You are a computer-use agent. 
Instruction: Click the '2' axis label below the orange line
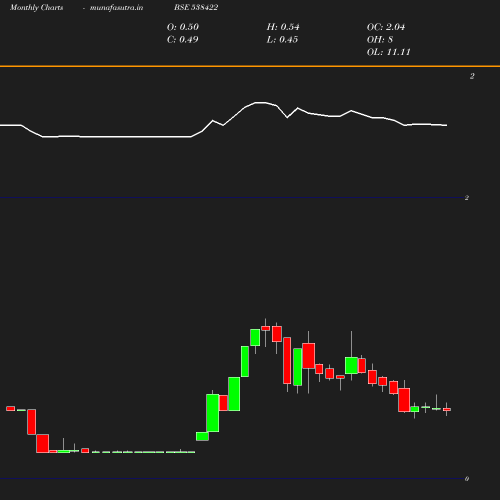point(472,76)
